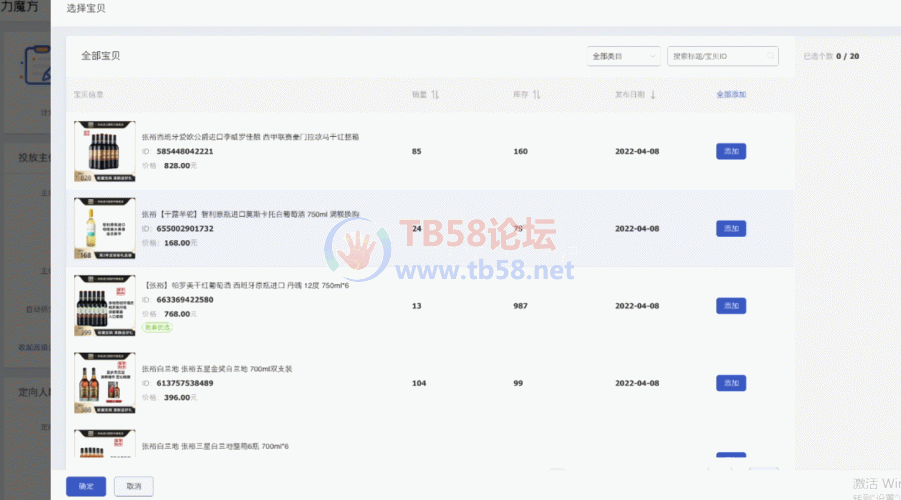This screenshot has height=500, width=901.
Task: Click the title of the 张裕五星金奖白兰地 item
Action: click(x=217, y=369)
